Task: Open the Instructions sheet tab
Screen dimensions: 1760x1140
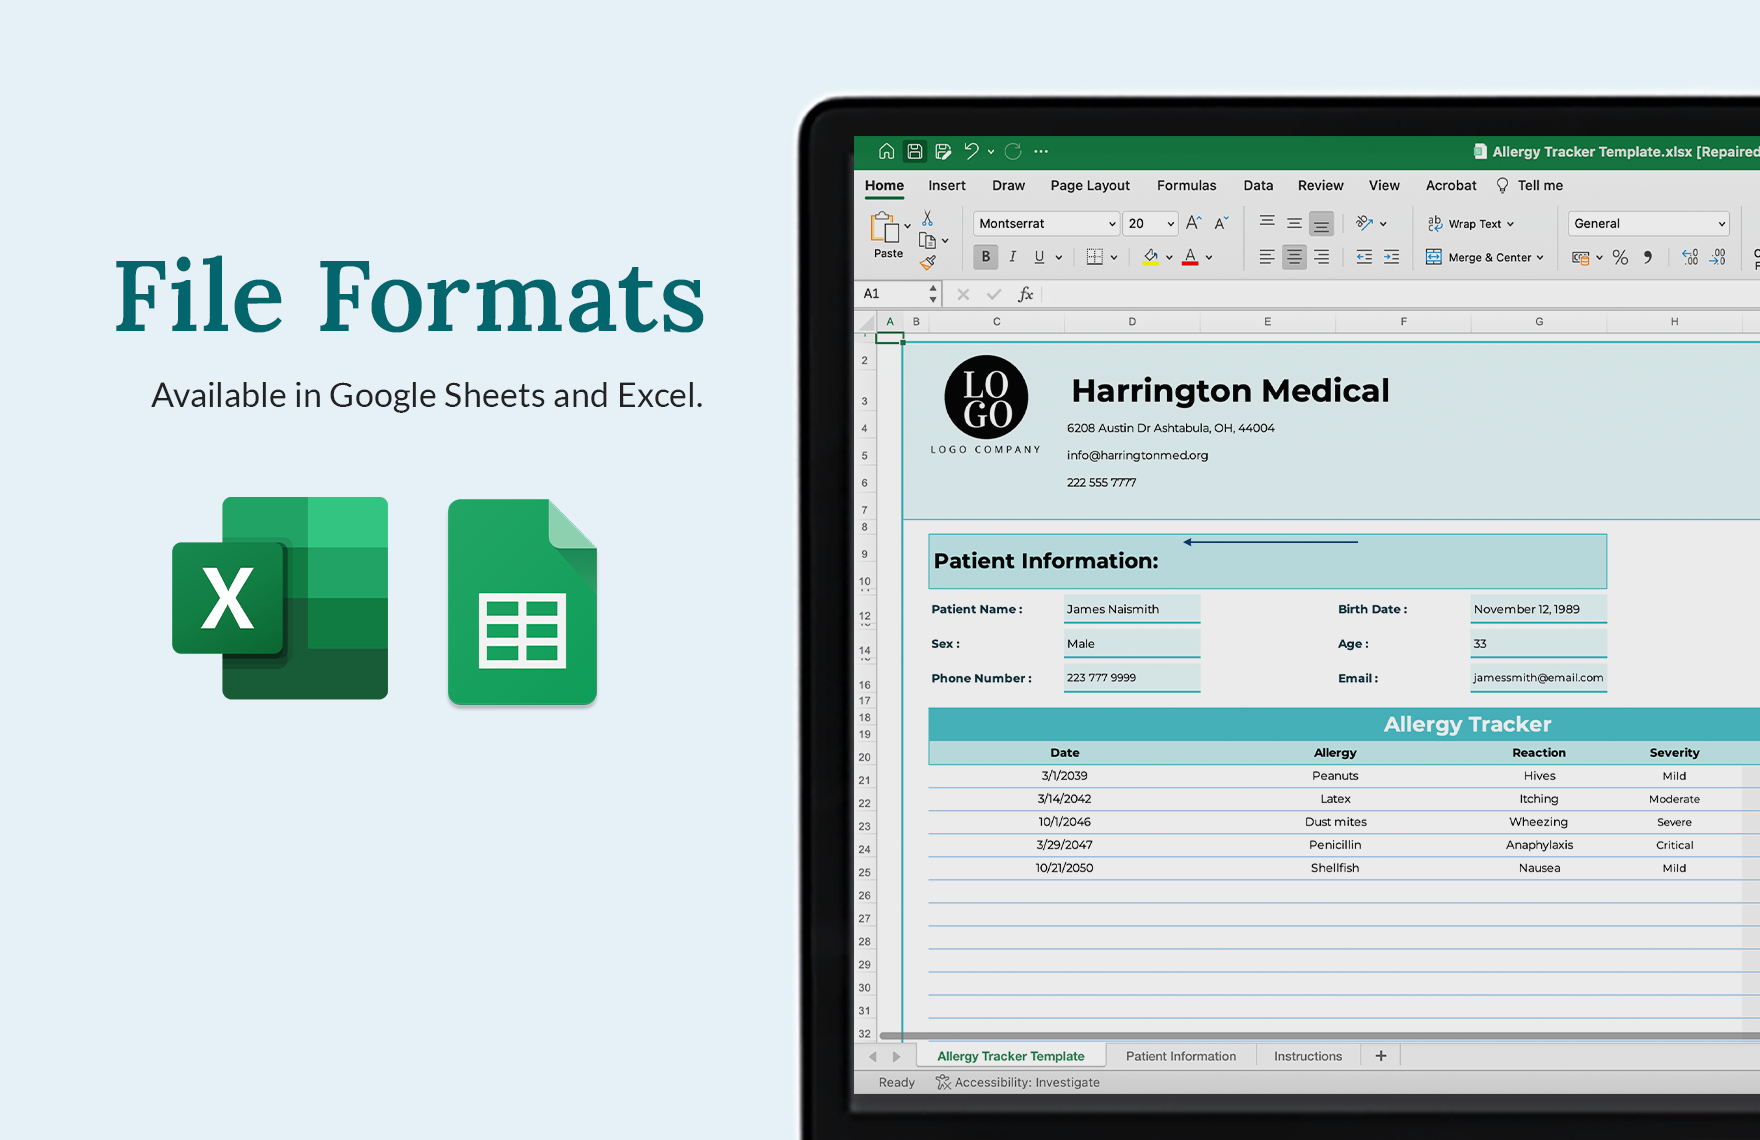Action: [x=1308, y=1056]
